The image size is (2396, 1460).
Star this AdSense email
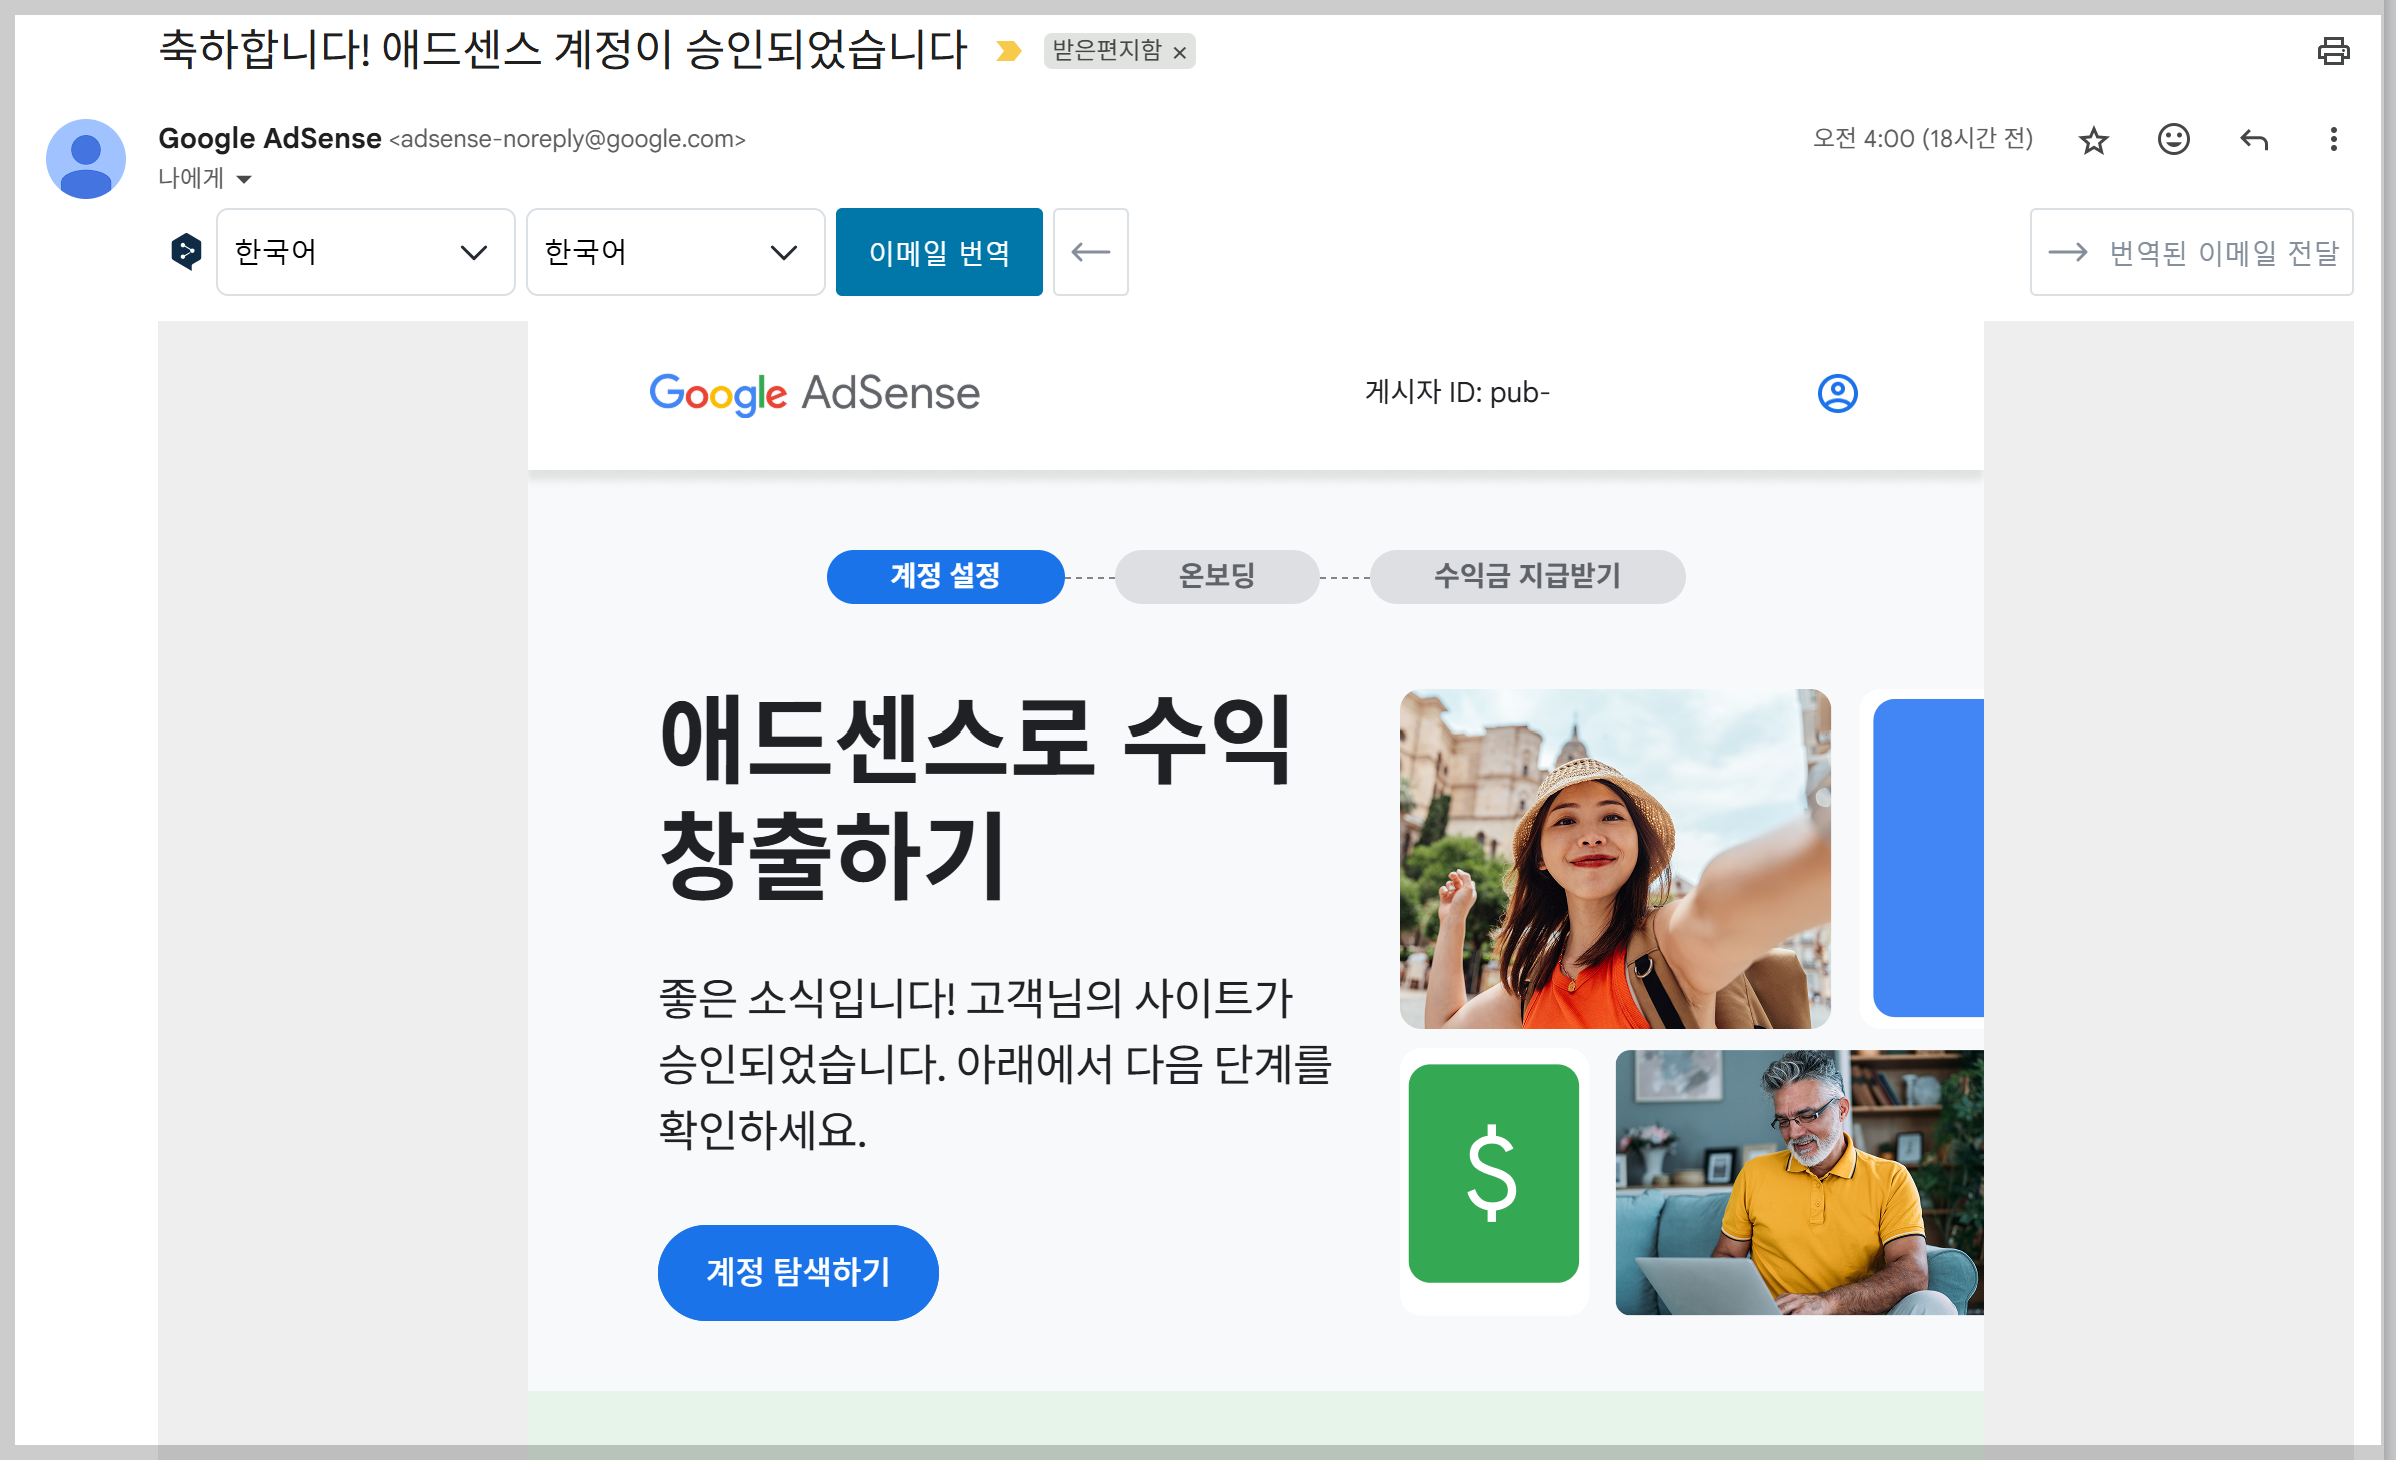click(2092, 140)
